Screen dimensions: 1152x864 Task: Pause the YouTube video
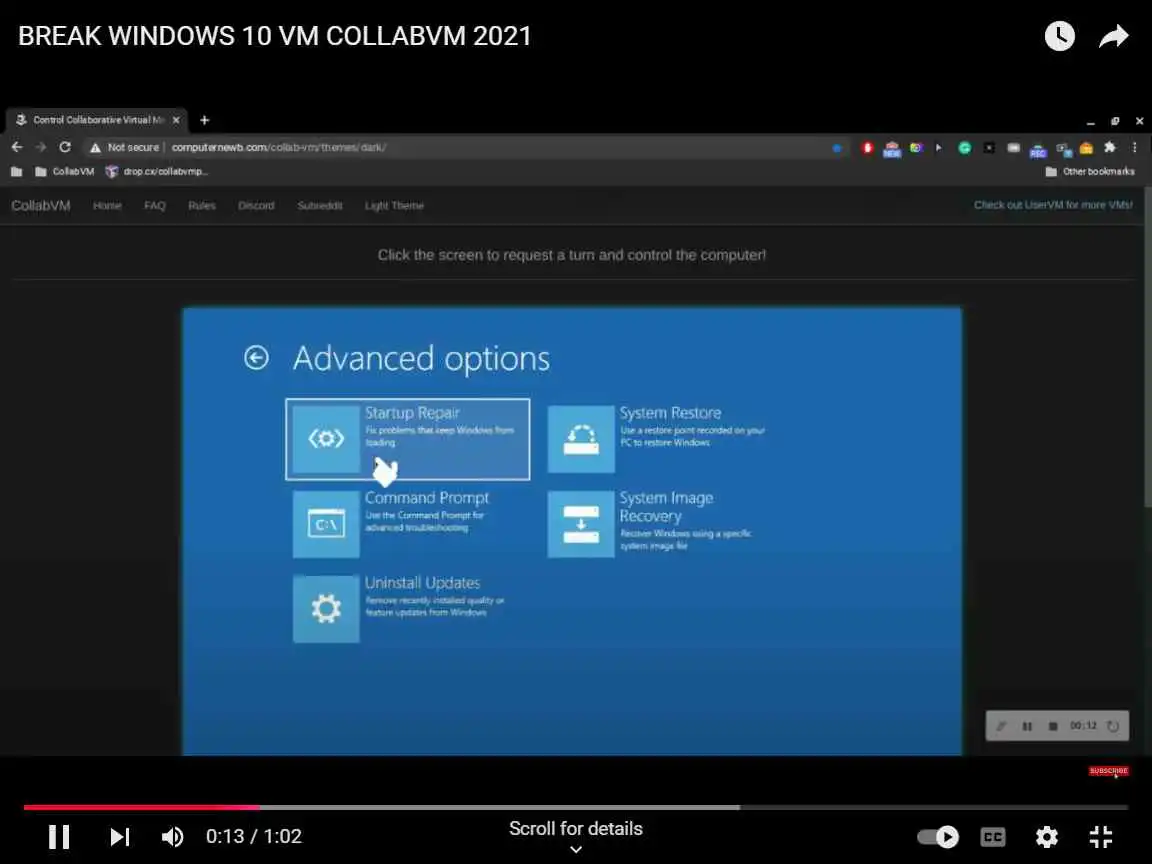click(59, 837)
